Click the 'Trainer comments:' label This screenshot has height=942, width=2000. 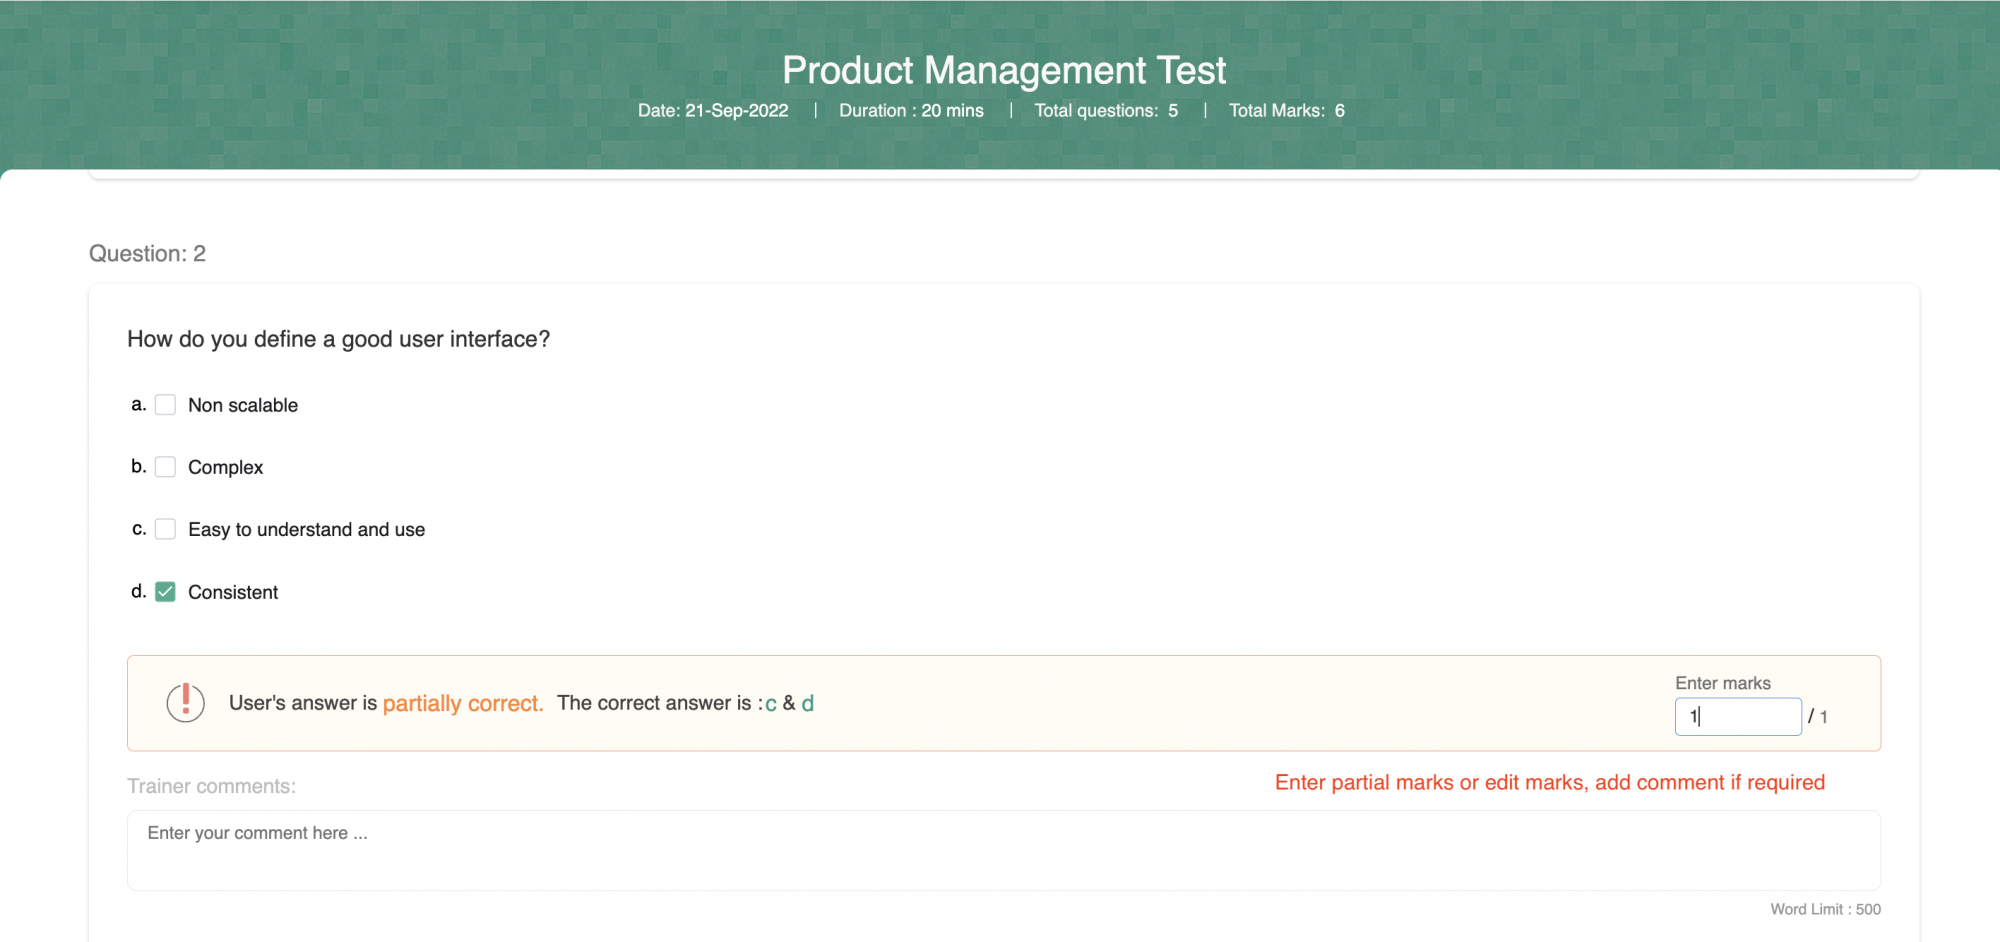211,786
